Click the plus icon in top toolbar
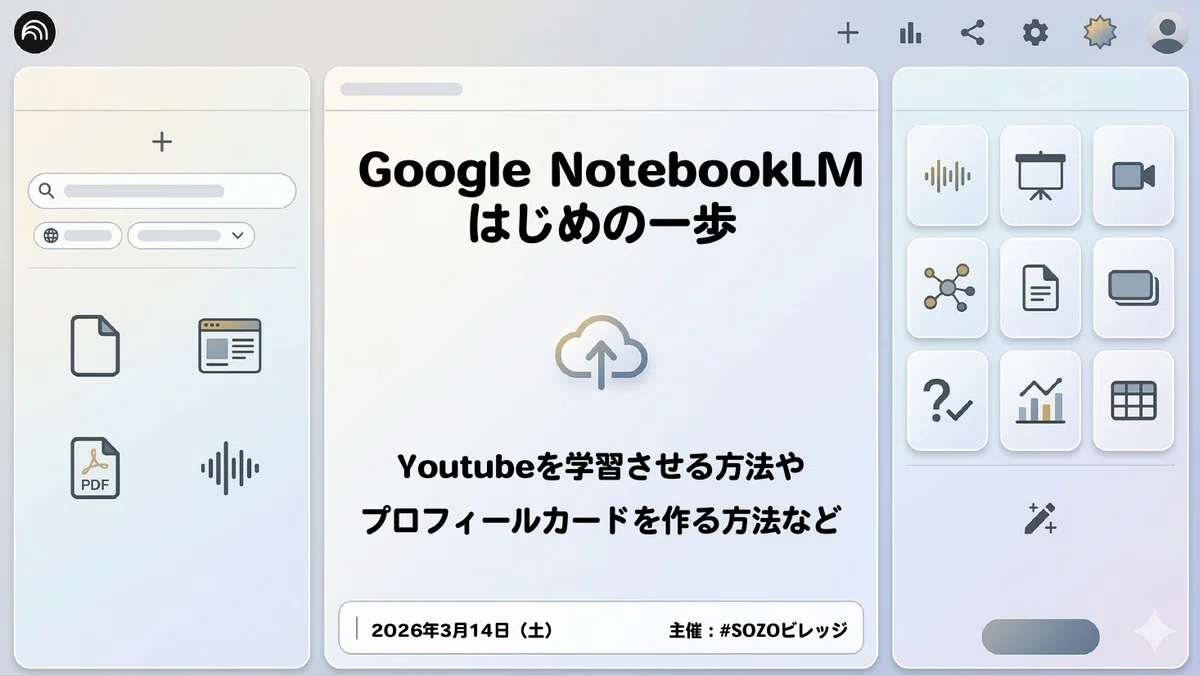Screen dimensions: 1200x676 tap(848, 33)
